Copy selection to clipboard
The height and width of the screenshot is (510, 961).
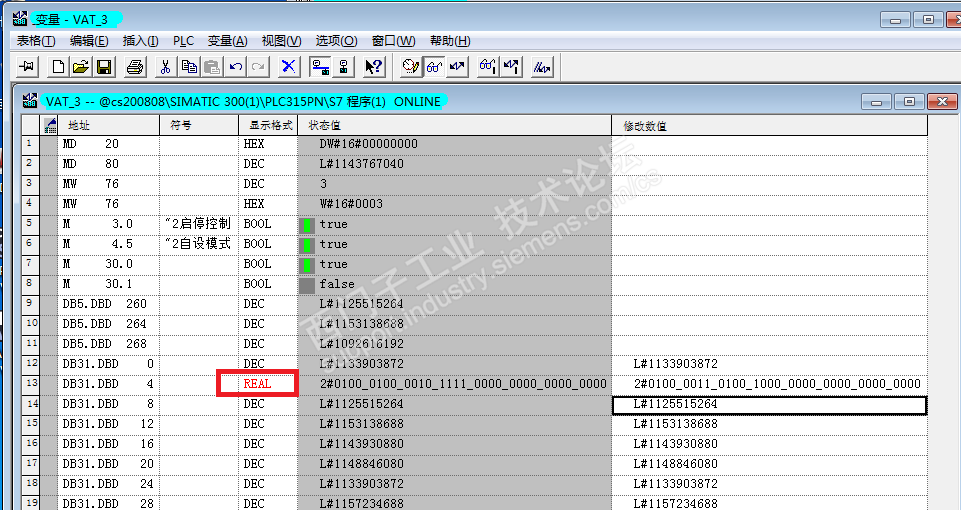pos(189,66)
